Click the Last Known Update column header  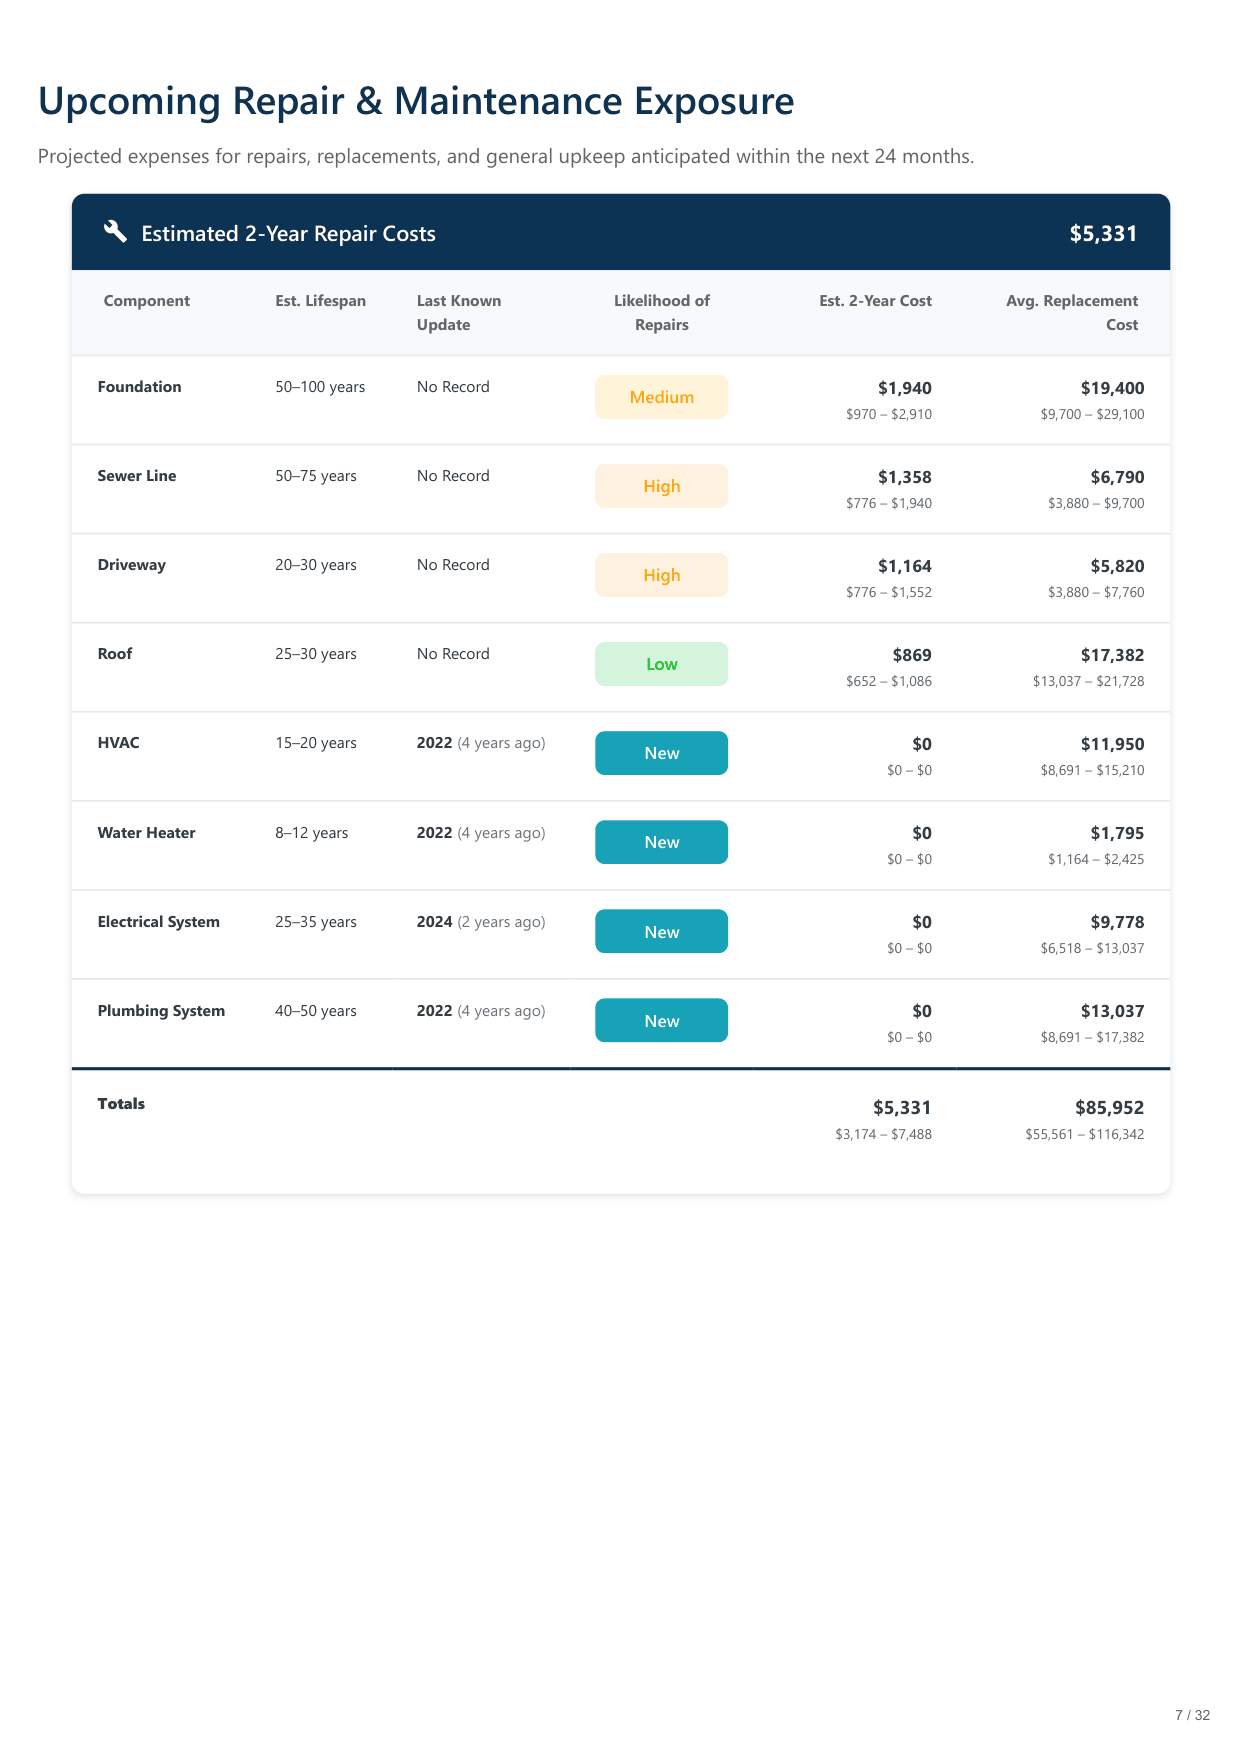[459, 313]
